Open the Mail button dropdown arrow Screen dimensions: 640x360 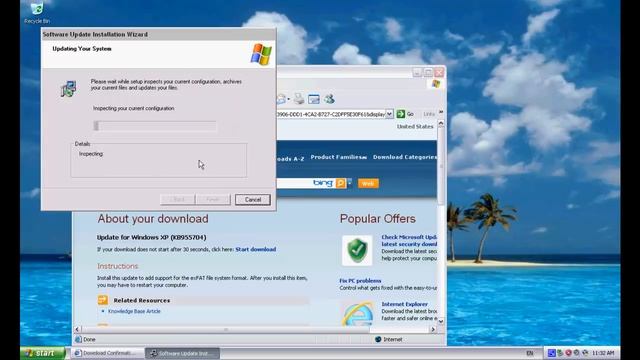(x=289, y=99)
